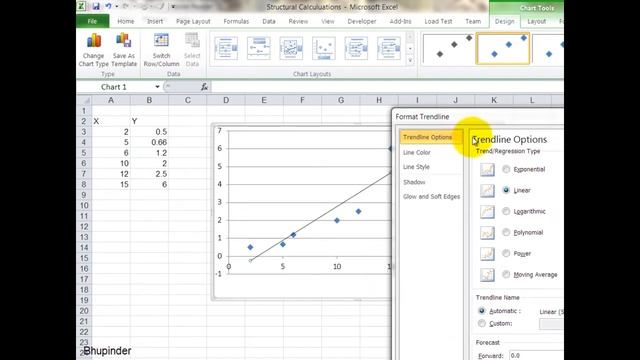Click Save As Template icon
The width and height of the screenshot is (640, 360).
[124, 50]
